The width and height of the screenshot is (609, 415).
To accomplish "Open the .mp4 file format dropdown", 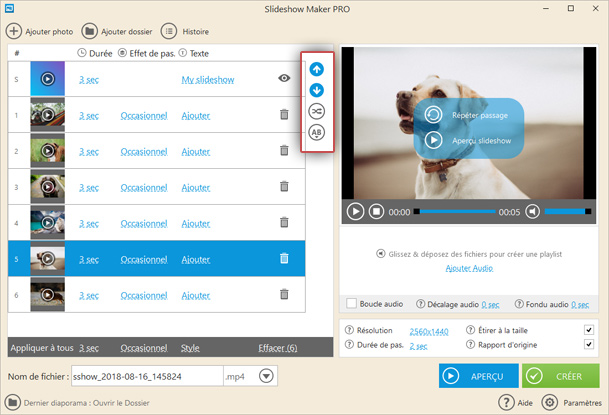I will pos(266,376).
